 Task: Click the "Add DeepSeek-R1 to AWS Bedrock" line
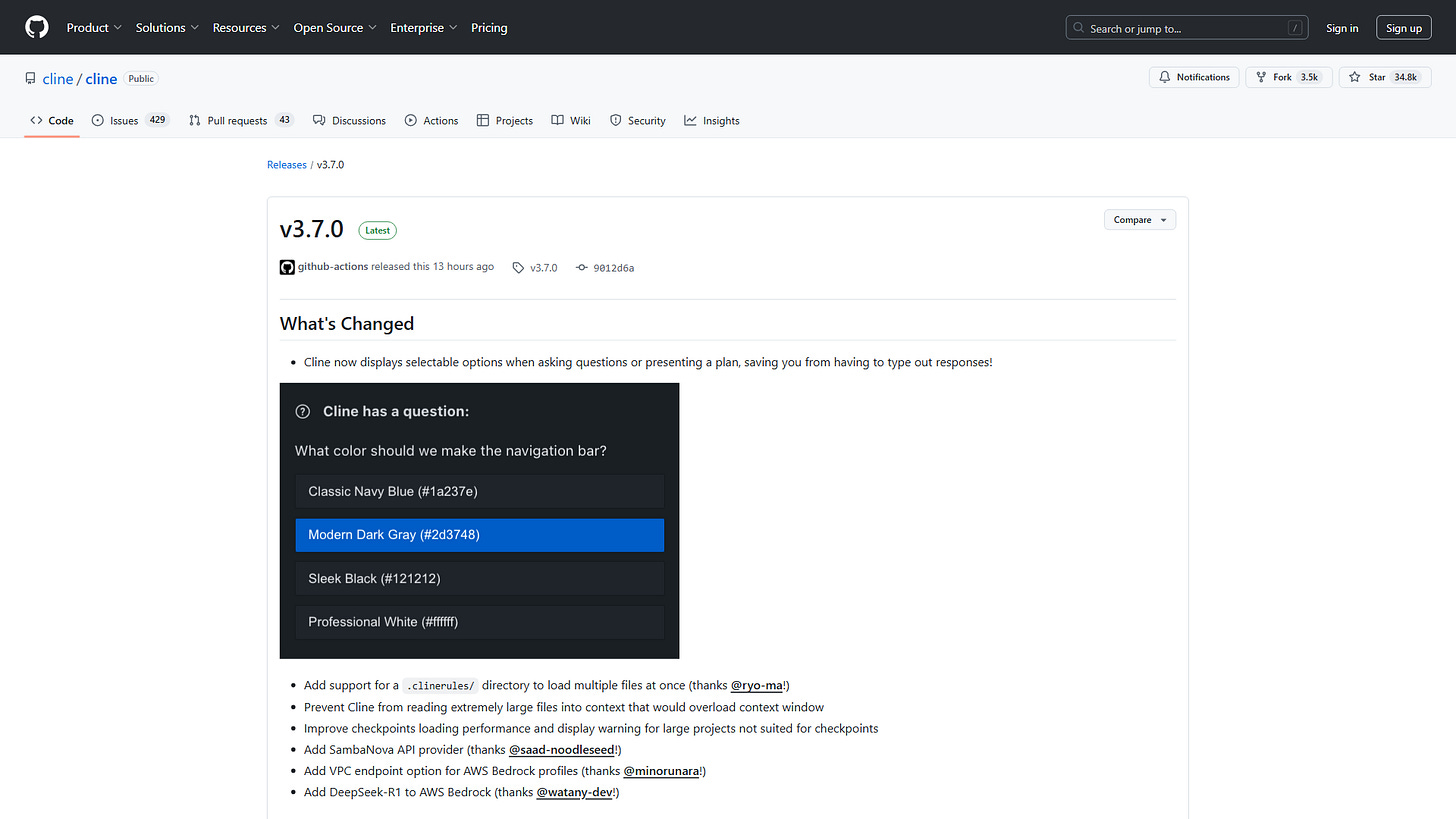(x=462, y=792)
